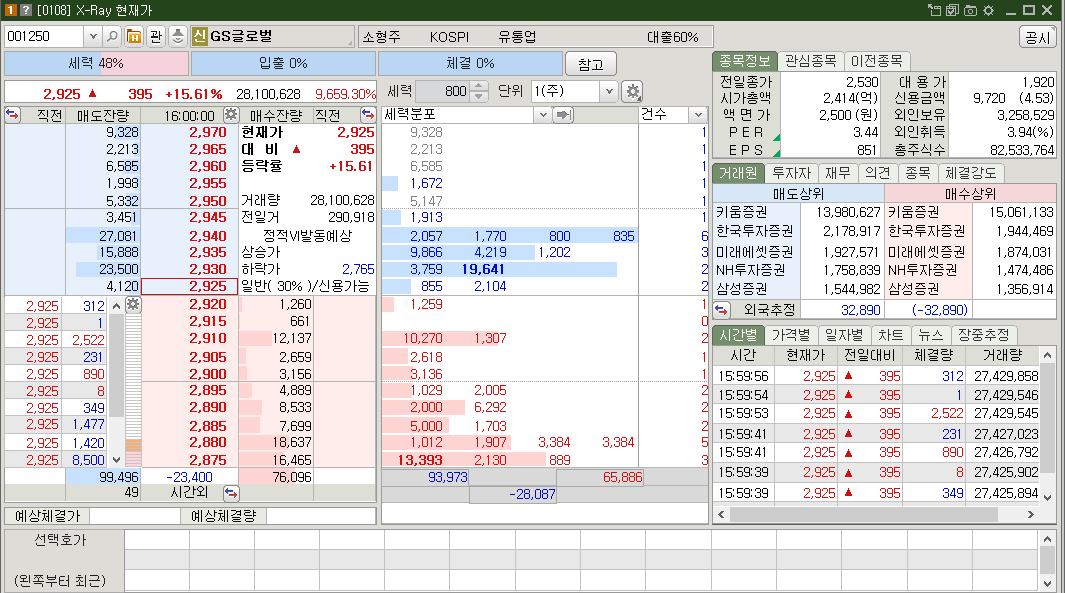Expand the 건수 dropdown
The image size is (1065, 593).
click(698, 115)
